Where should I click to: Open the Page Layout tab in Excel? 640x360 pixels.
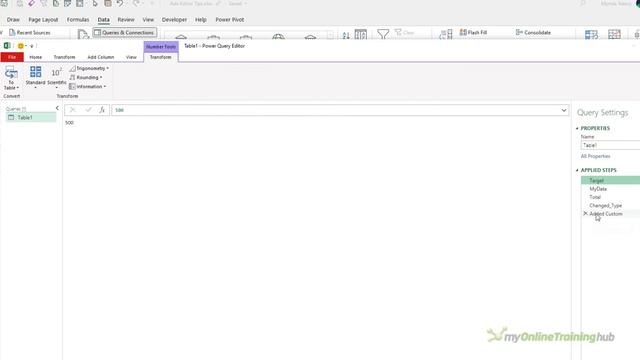(x=43, y=20)
